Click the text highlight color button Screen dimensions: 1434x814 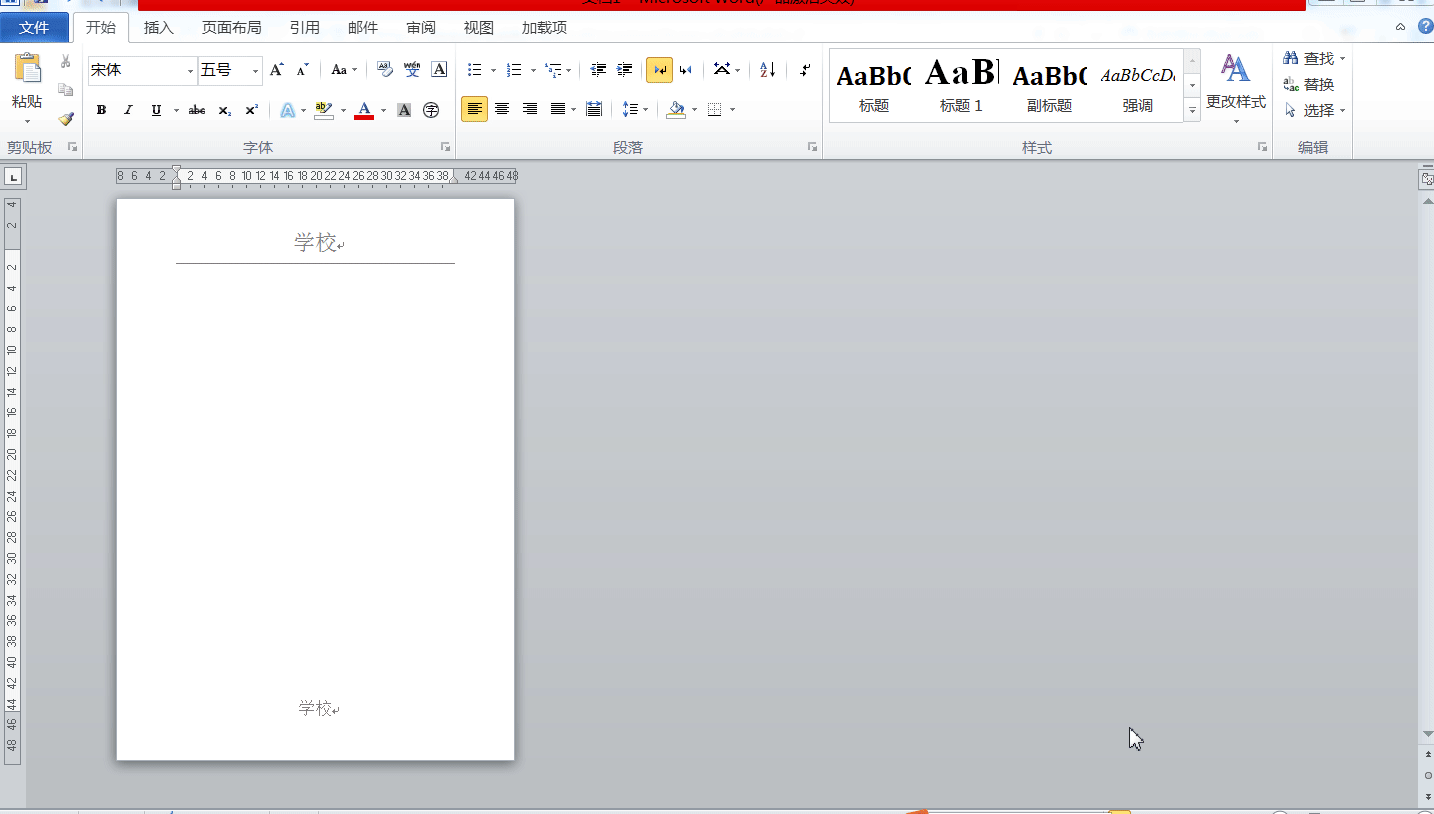coord(323,110)
